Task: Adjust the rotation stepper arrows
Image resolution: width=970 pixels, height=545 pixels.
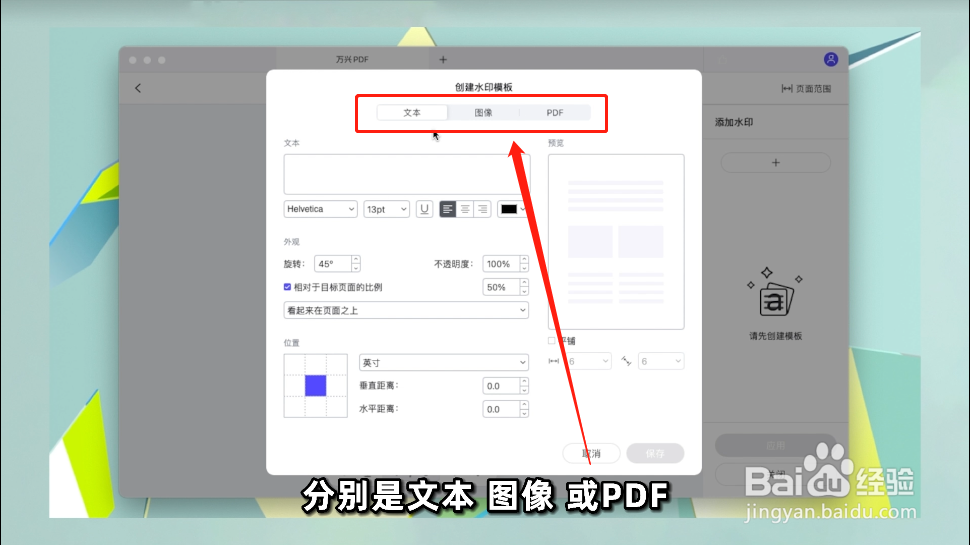Action: coord(356,264)
